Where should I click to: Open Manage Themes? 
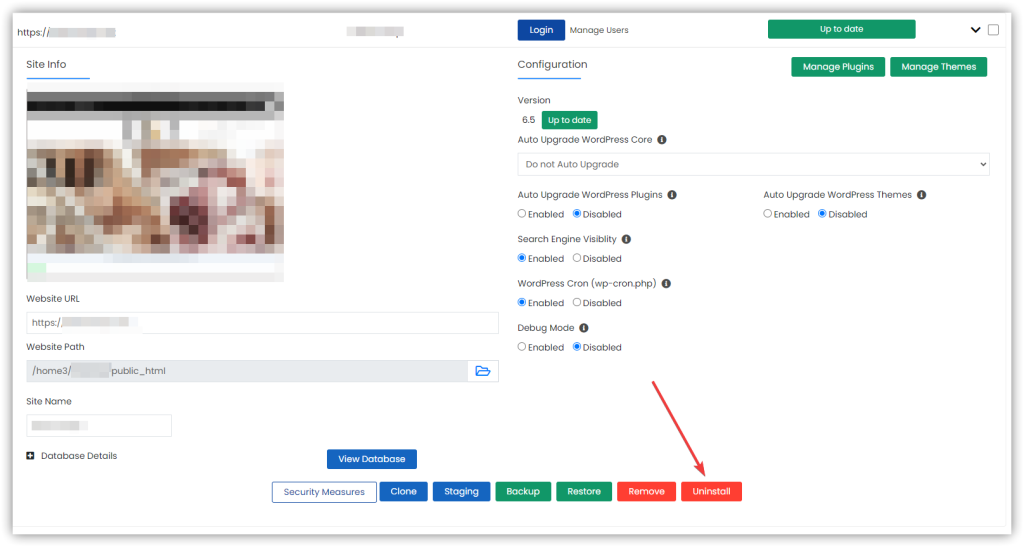click(x=938, y=67)
